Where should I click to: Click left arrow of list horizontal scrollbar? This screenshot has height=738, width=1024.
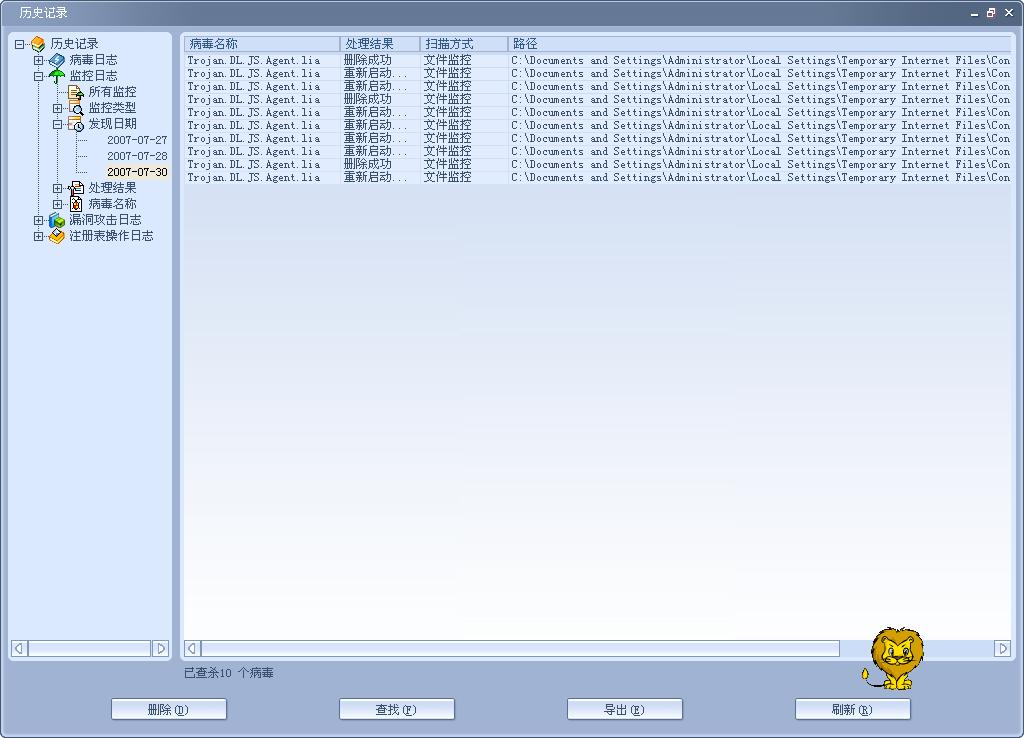(193, 649)
